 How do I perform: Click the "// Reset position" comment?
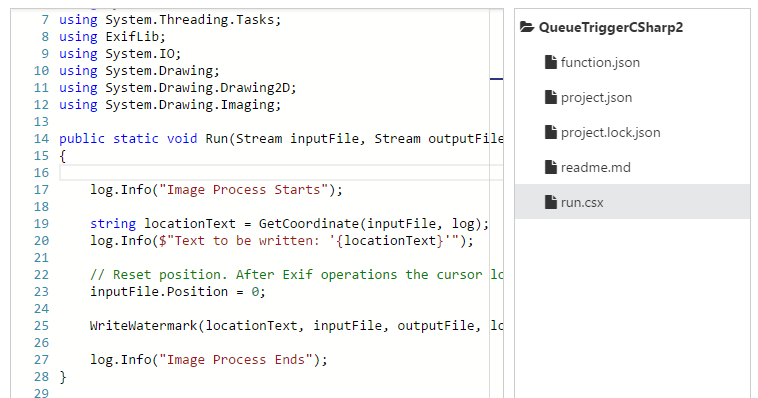coord(158,275)
